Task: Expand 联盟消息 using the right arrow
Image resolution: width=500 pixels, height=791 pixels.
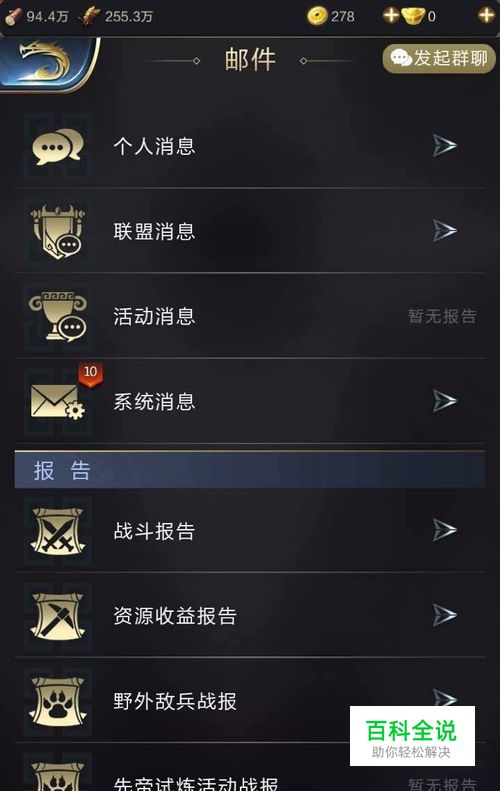Action: point(445,231)
